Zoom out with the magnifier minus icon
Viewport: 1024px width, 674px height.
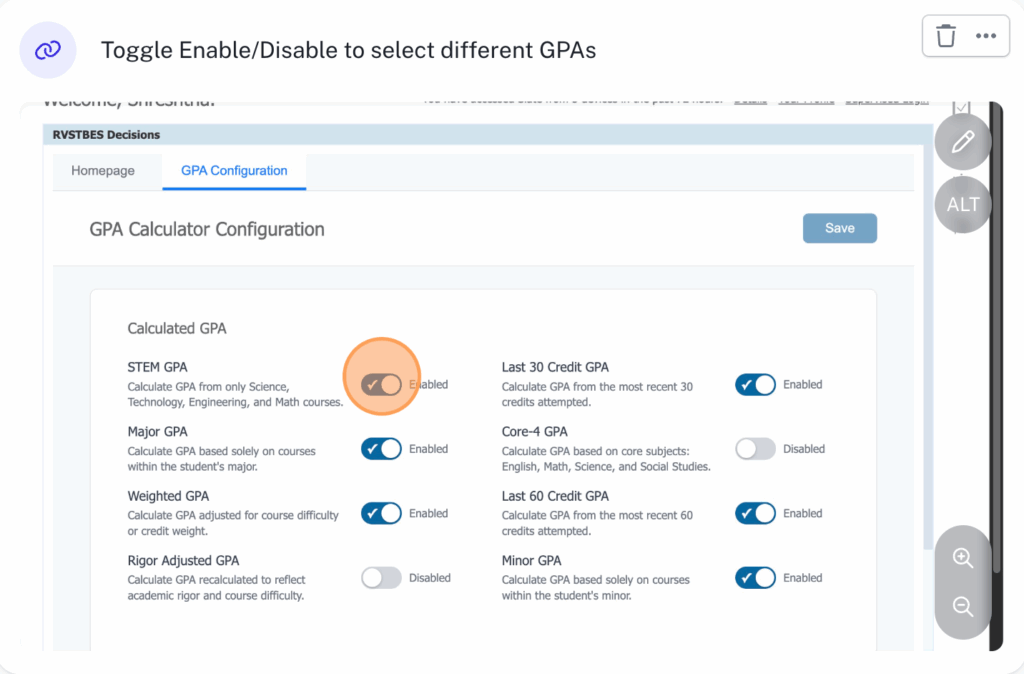pyautogui.click(x=963, y=607)
